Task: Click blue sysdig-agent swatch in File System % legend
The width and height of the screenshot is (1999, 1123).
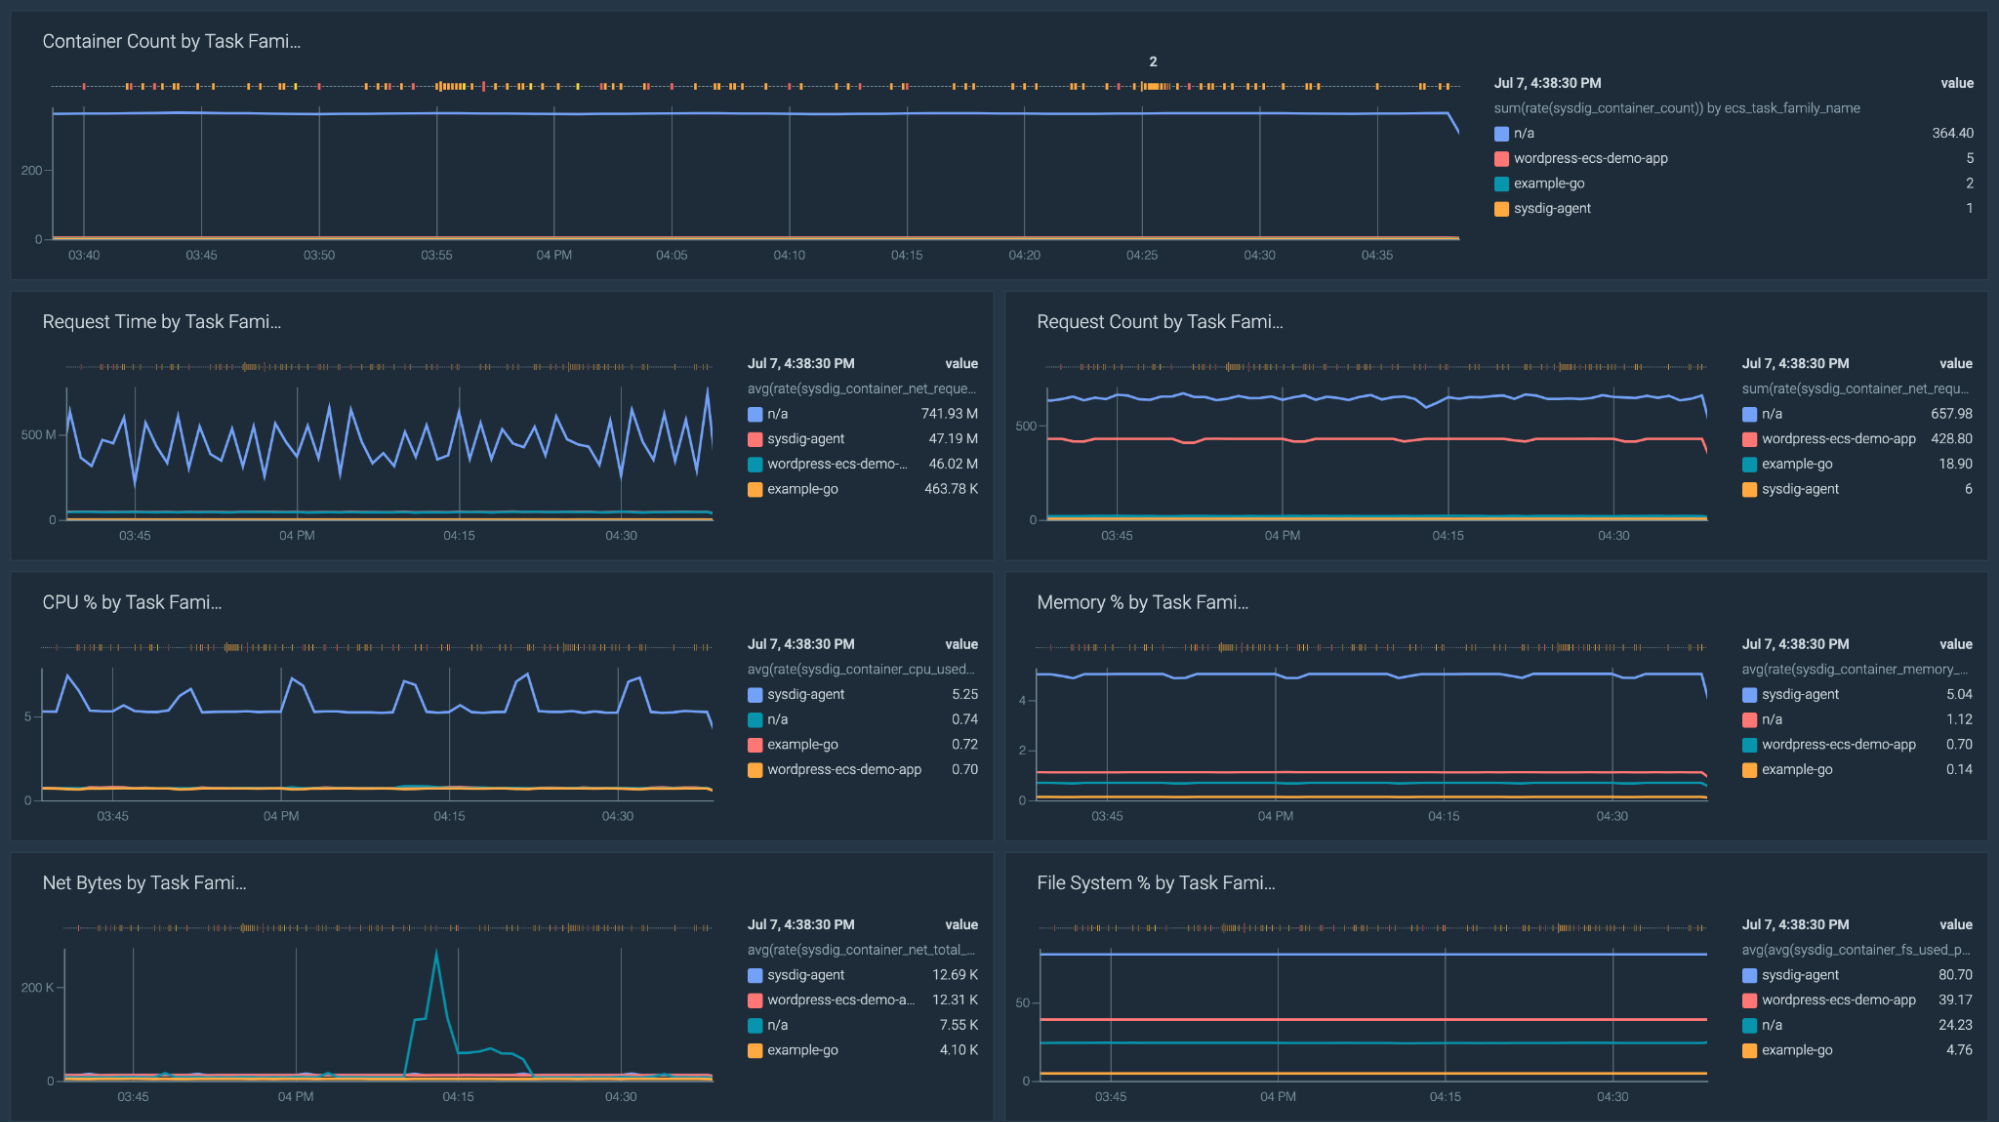Action: tap(1749, 975)
